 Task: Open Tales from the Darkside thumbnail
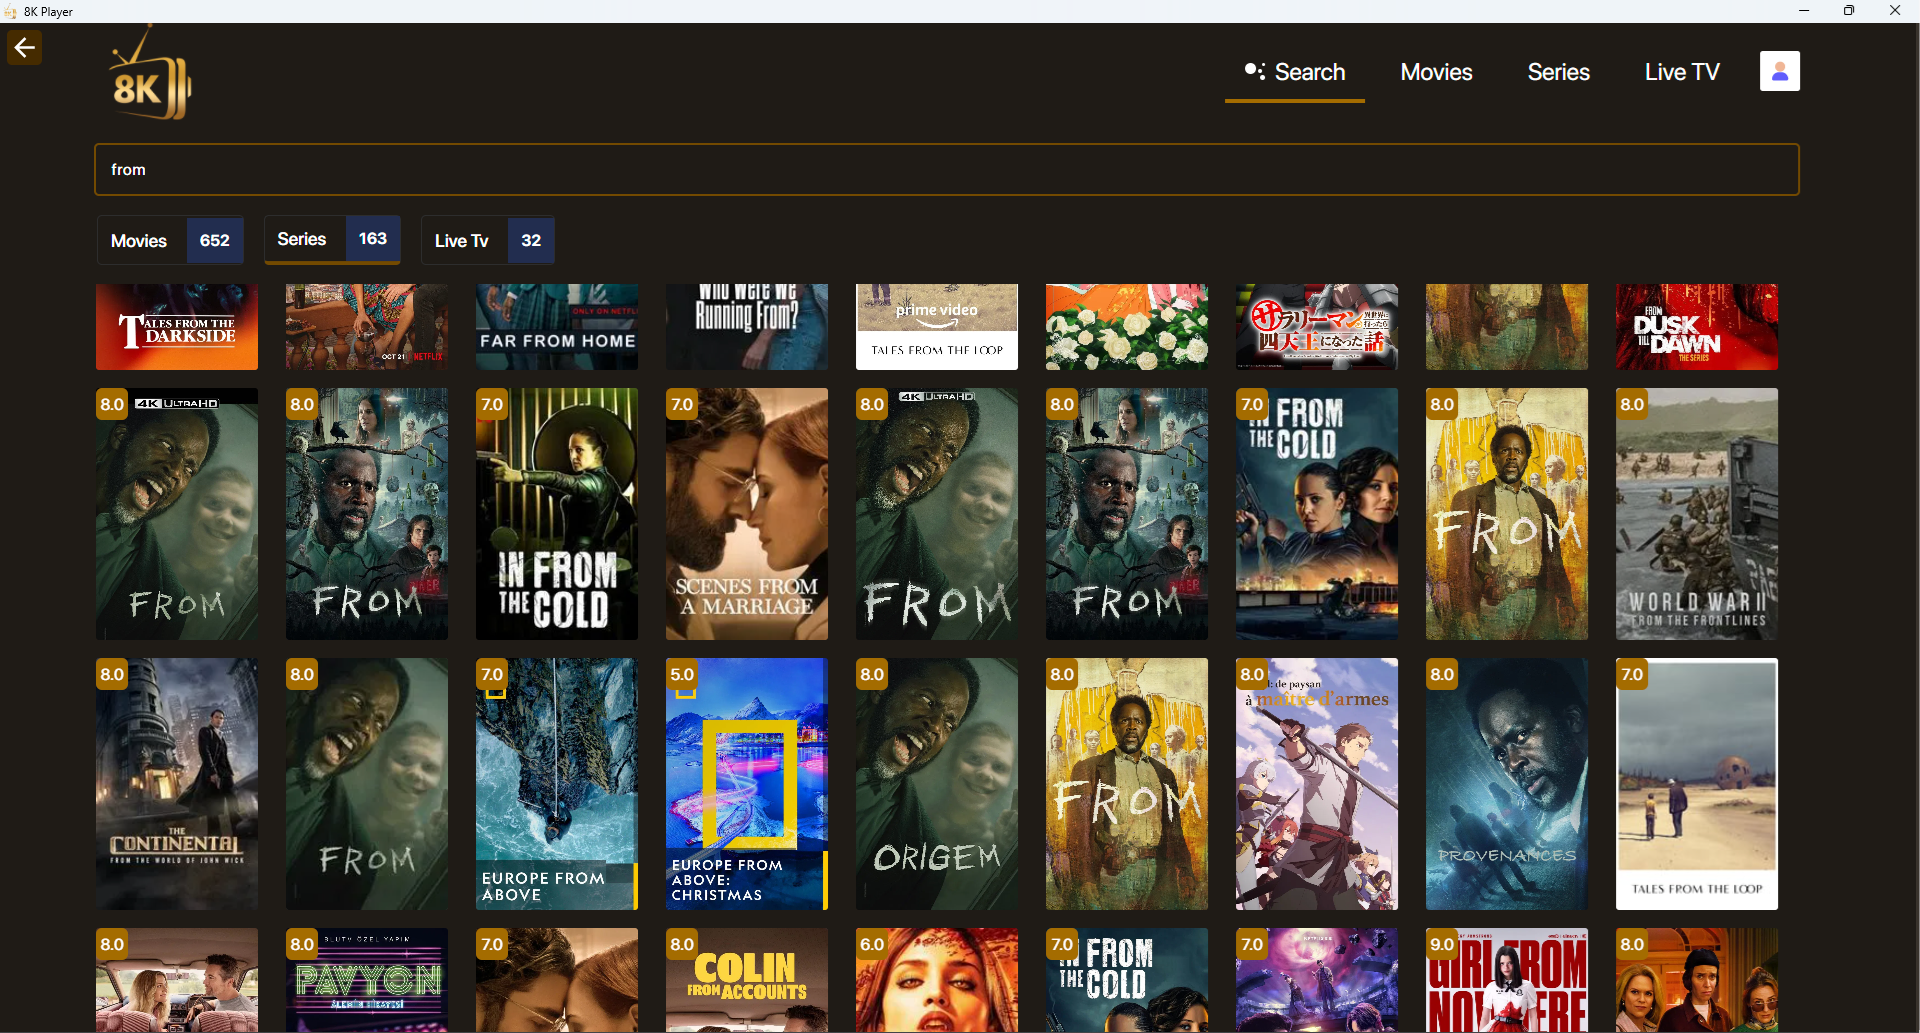click(177, 327)
